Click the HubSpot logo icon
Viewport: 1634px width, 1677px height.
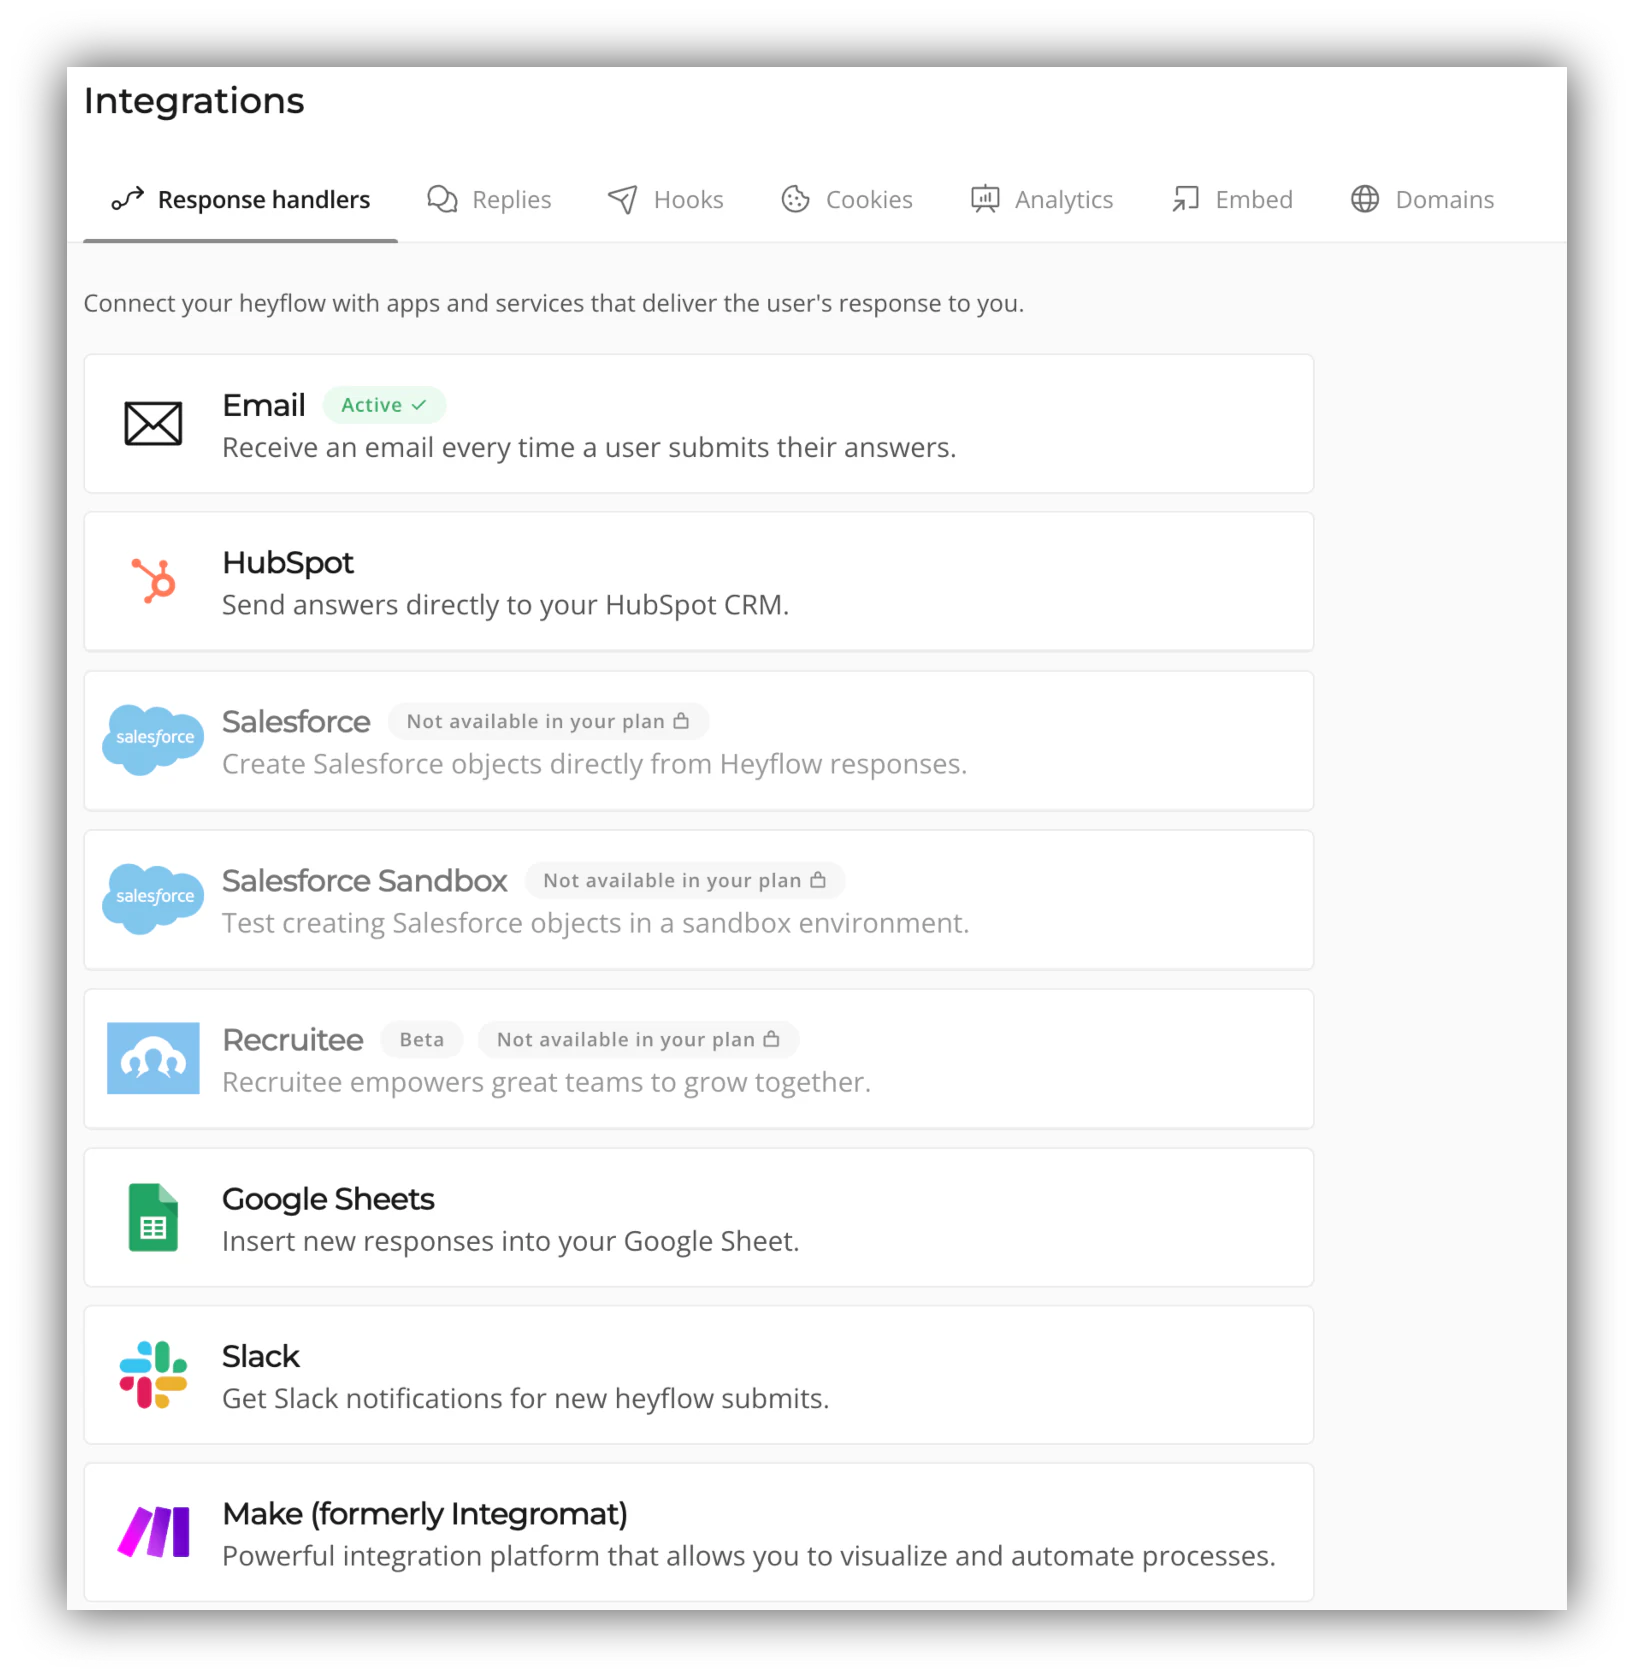point(154,580)
